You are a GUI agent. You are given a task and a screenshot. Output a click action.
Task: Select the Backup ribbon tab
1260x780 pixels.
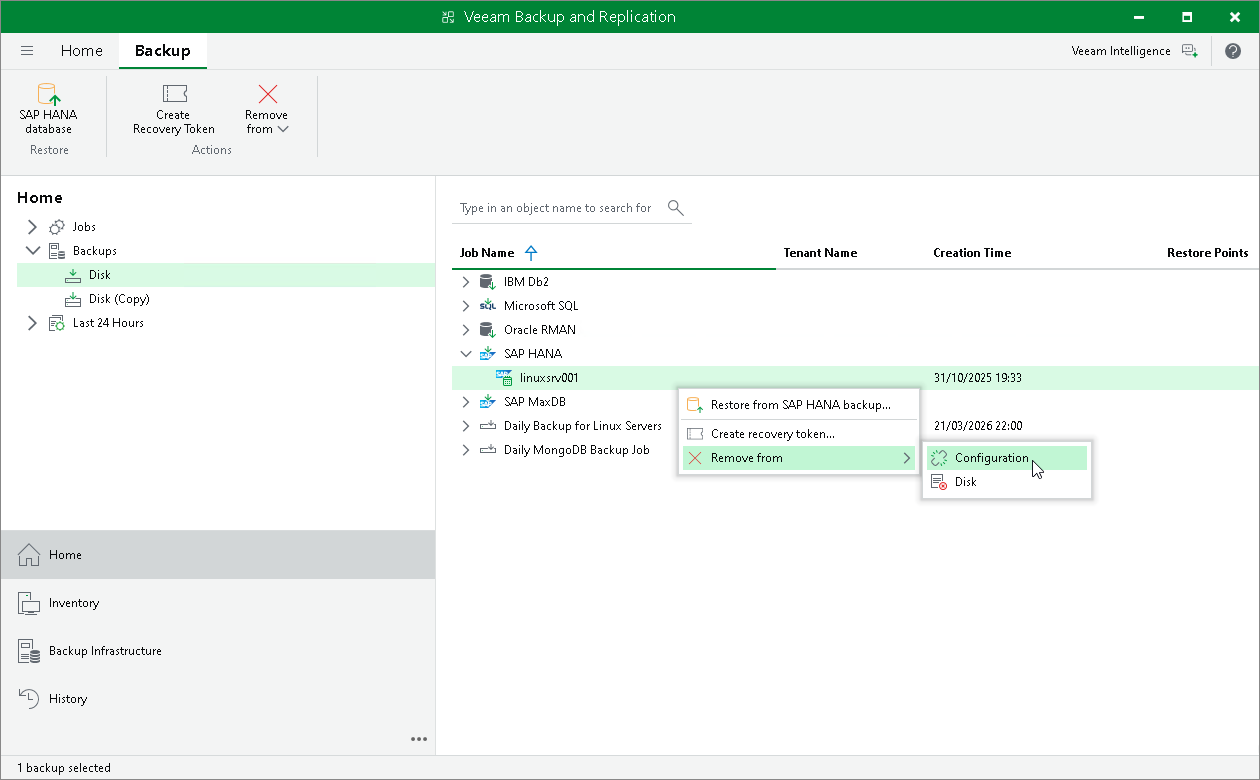(x=163, y=51)
